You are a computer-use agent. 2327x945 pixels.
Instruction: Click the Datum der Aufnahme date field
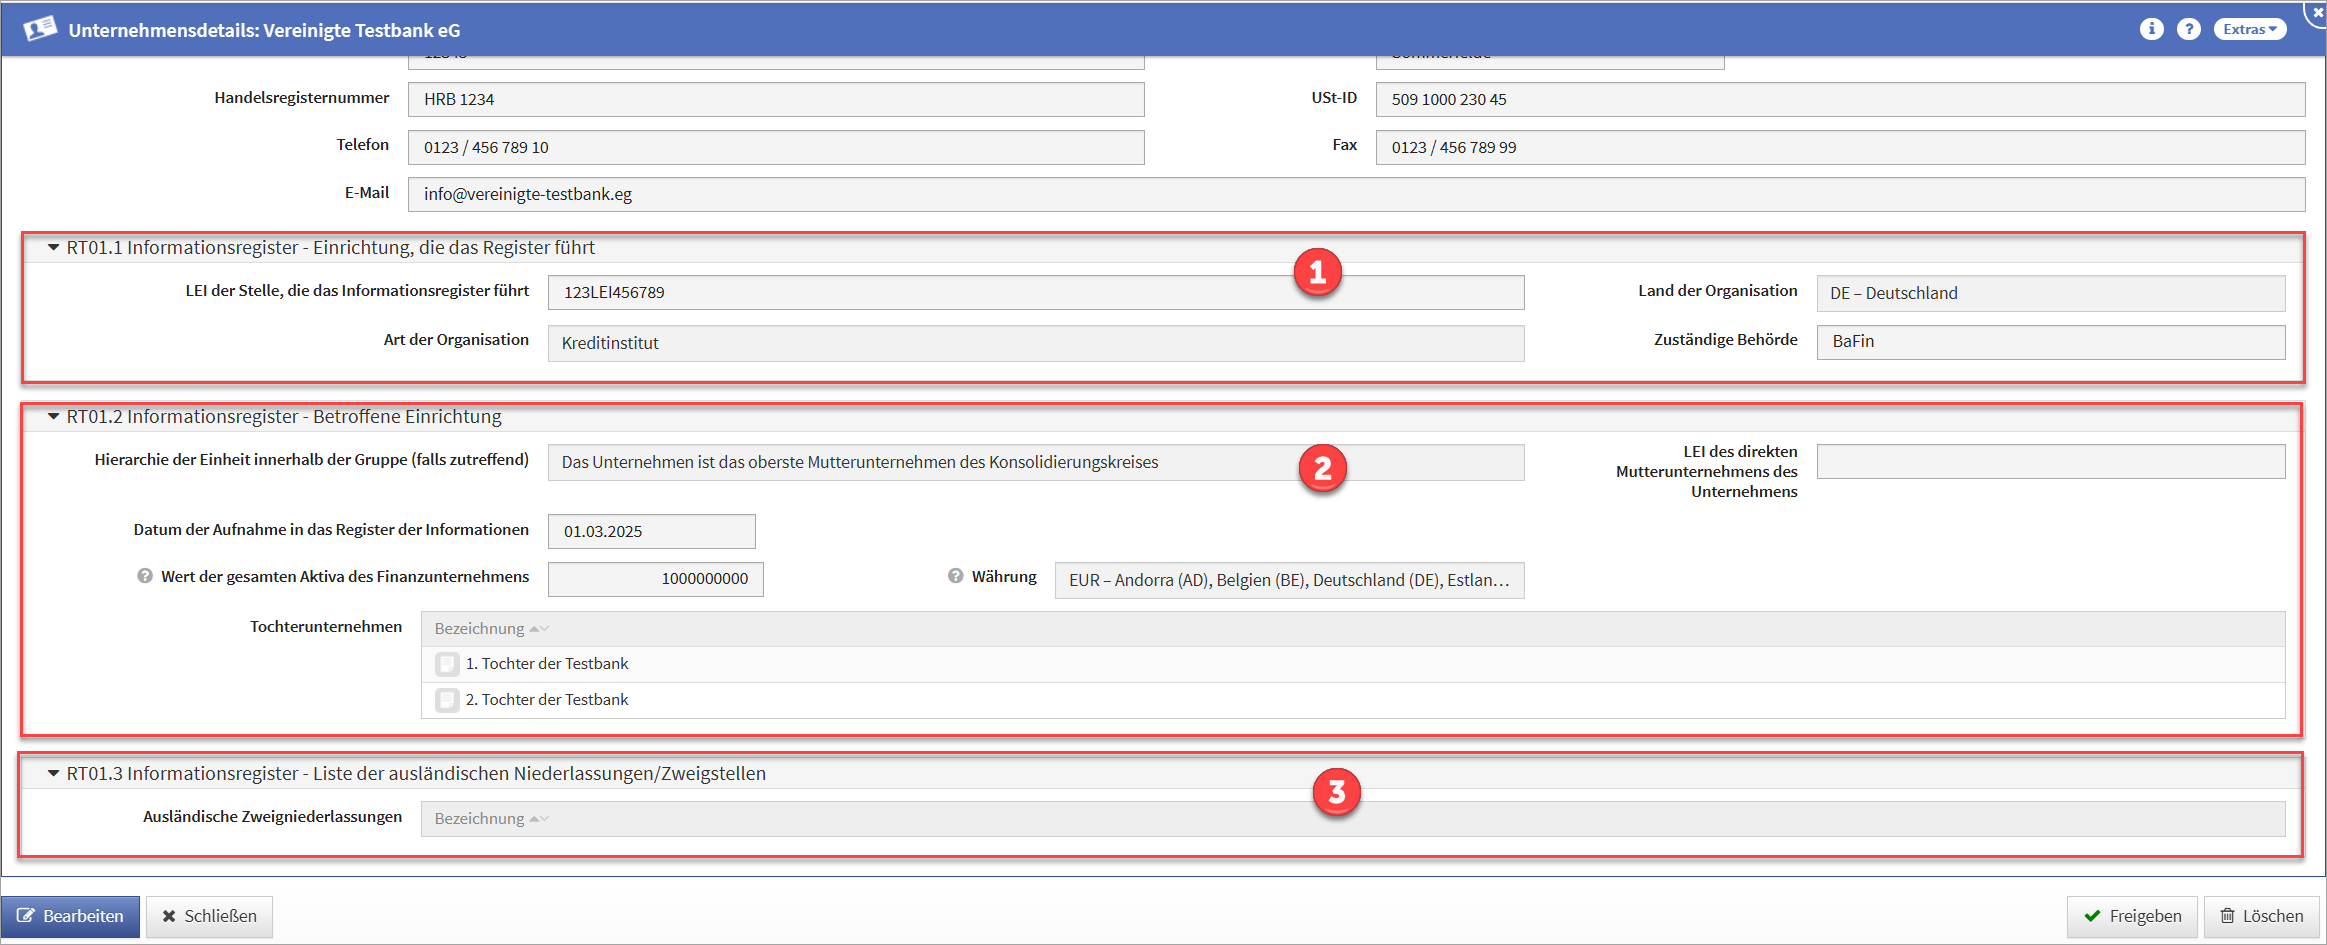tap(651, 532)
